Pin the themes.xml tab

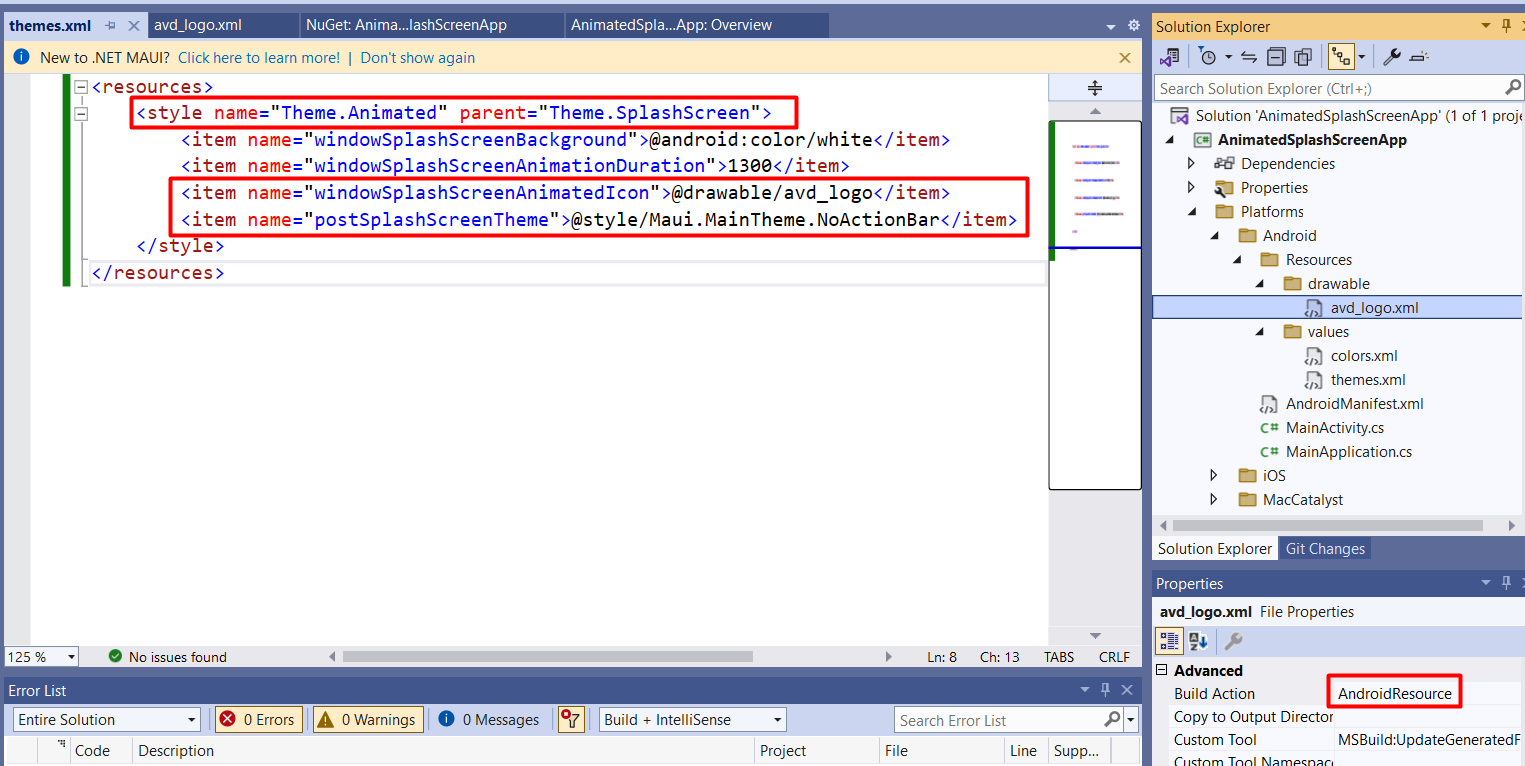(110, 25)
